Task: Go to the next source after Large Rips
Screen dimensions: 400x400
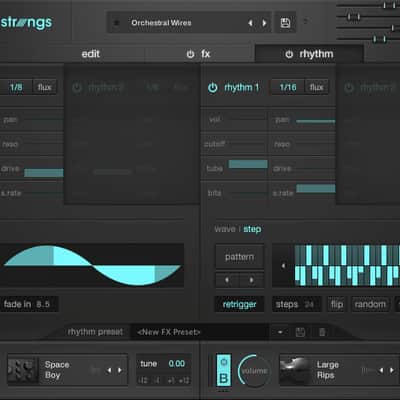Action: coord(392,370)
